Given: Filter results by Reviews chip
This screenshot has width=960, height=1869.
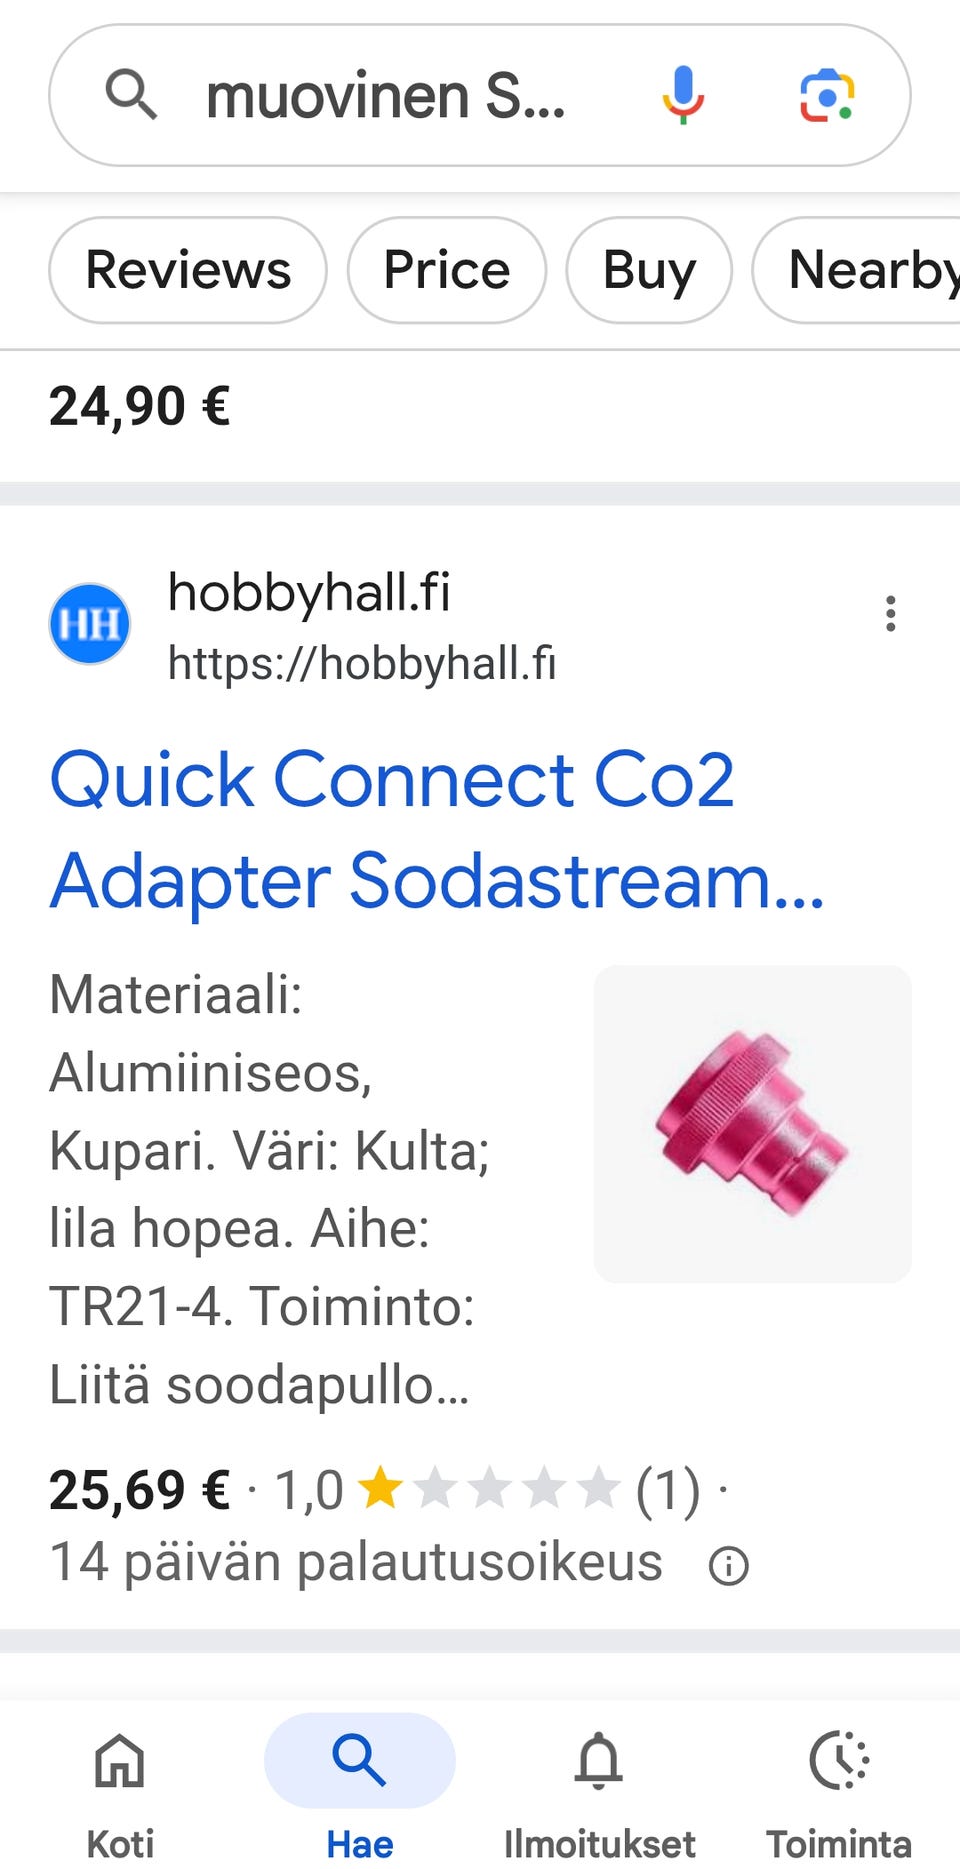Looking at the screenshot, I should click(188, 270).
